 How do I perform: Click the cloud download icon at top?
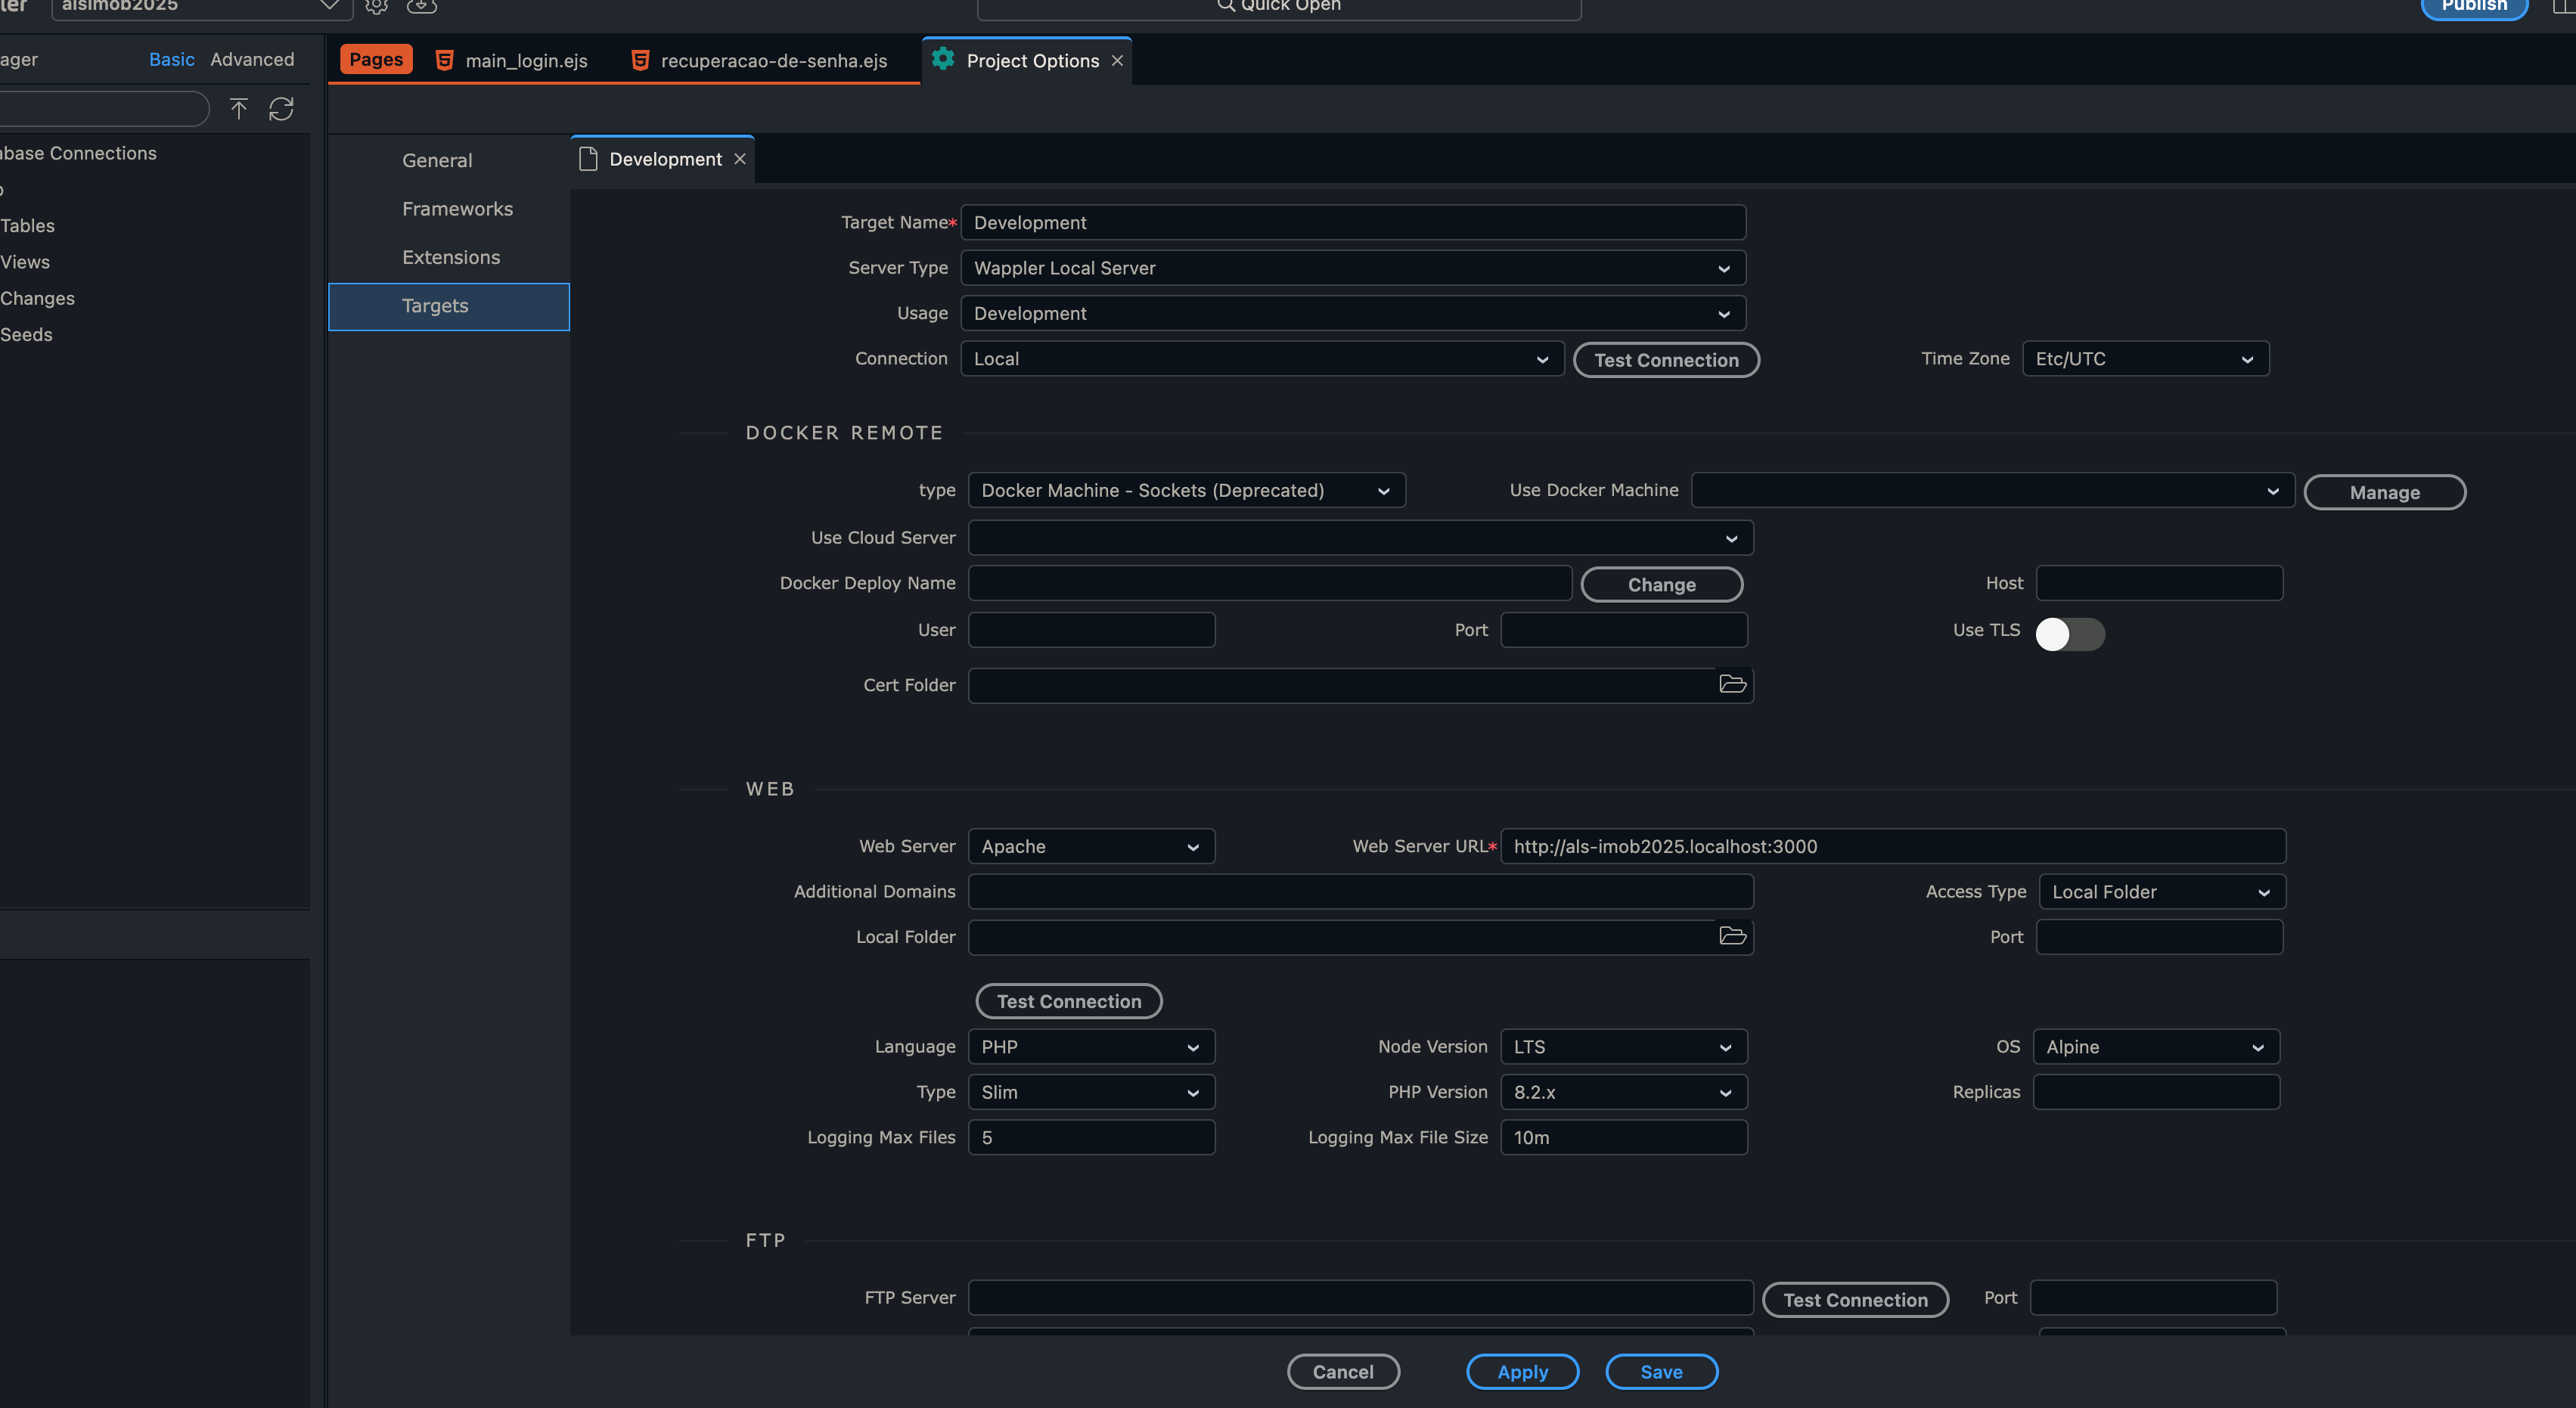pyautogui.click(x=422, y=7)
